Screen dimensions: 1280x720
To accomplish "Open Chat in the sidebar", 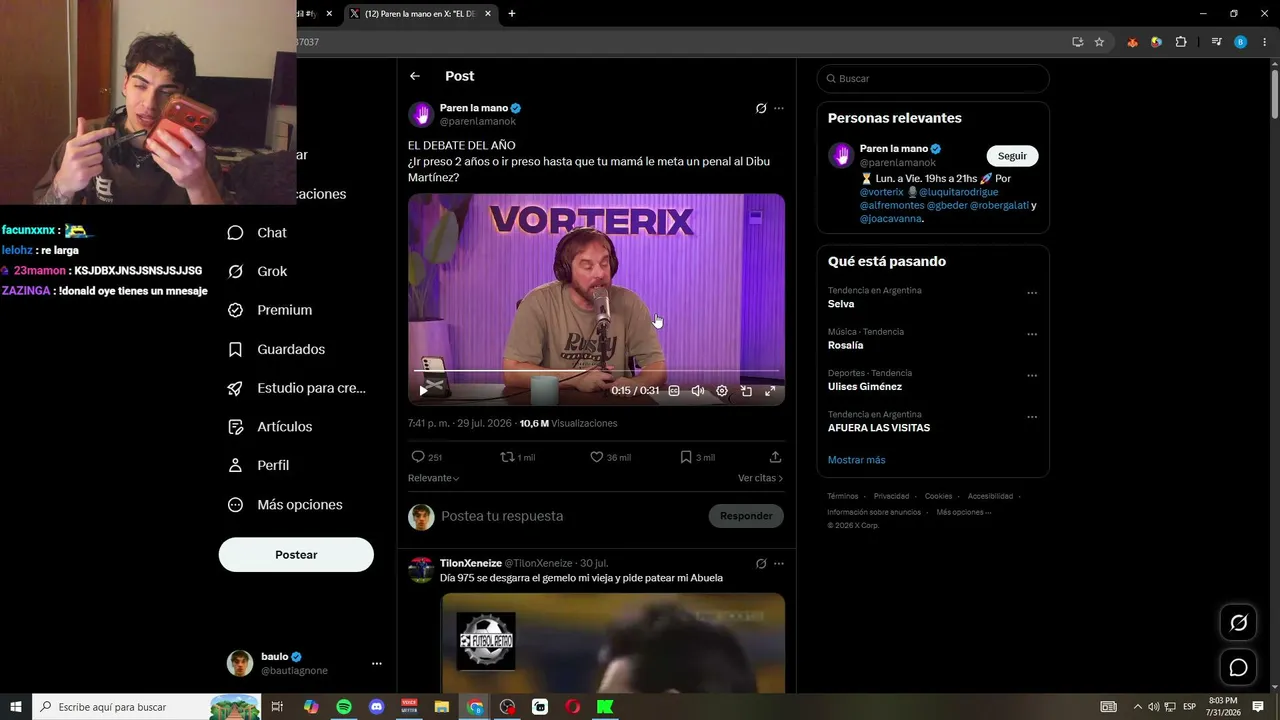I will 257,233.
